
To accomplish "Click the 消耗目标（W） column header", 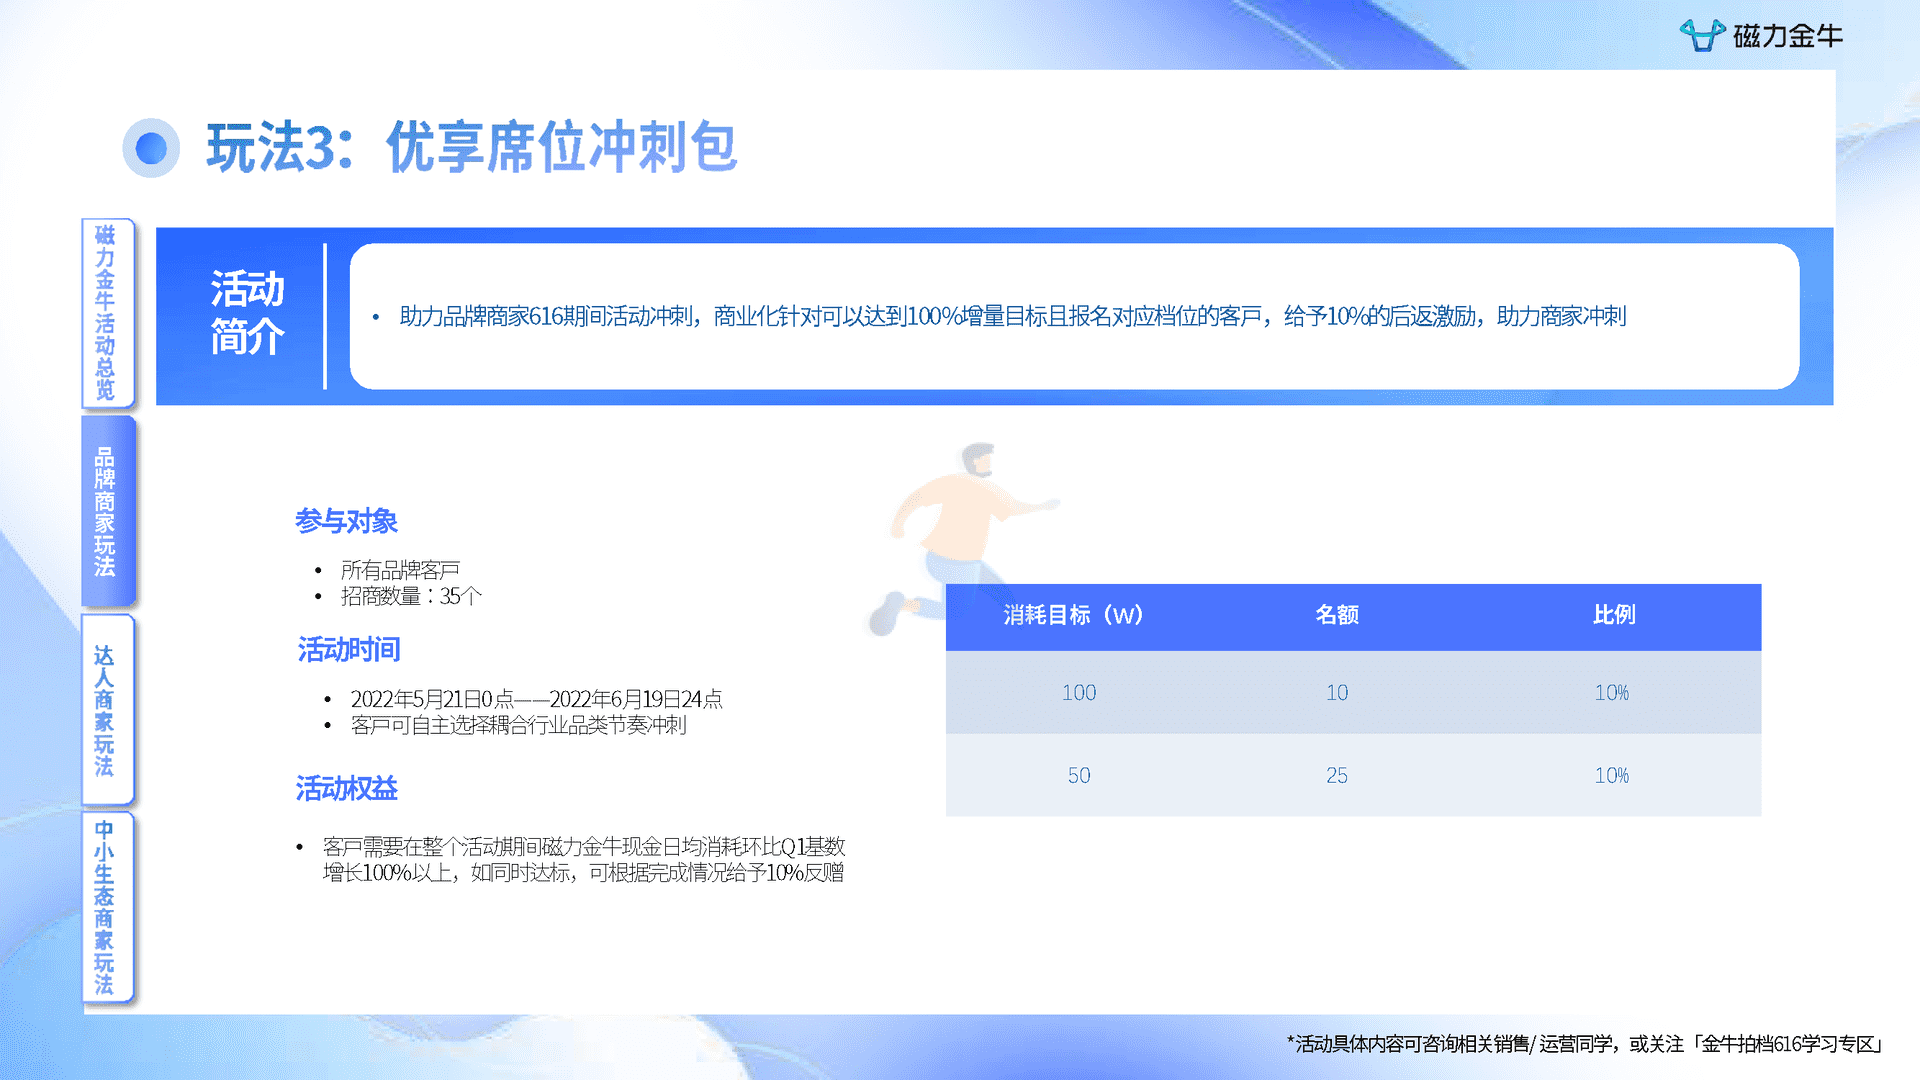I will point(1074,615).
